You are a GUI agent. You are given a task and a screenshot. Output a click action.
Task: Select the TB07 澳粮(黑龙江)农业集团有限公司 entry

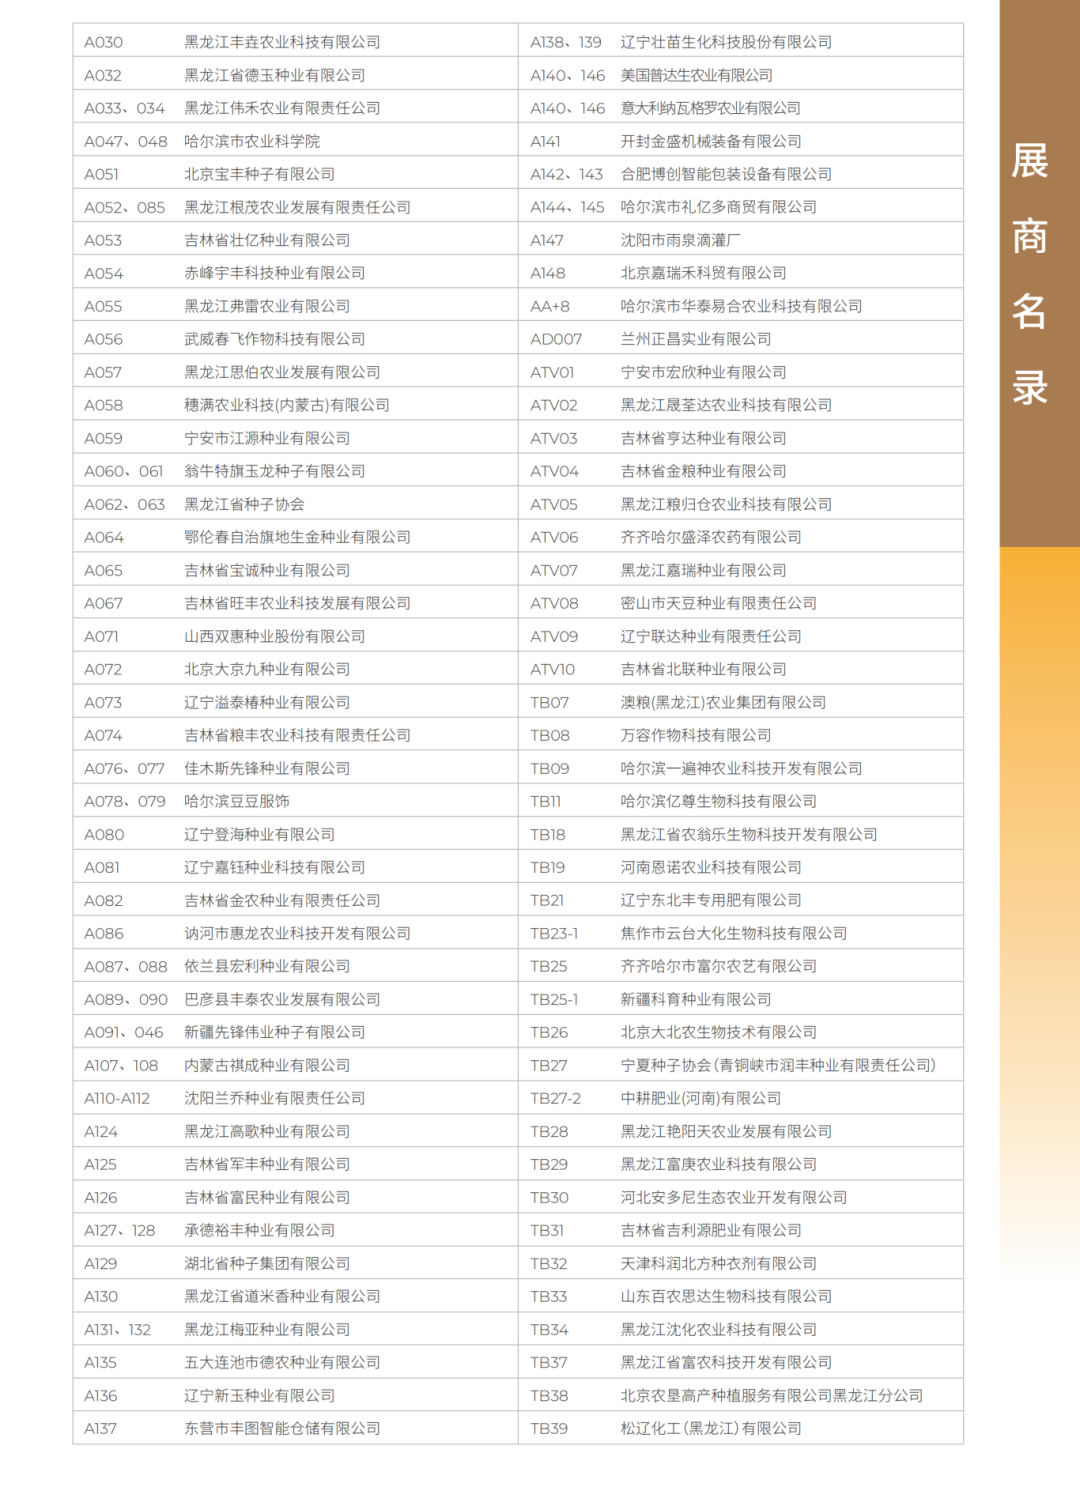[740, 701]
